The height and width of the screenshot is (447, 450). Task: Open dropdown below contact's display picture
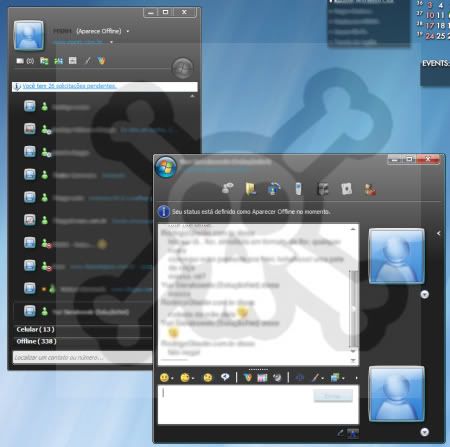point(424,294)
